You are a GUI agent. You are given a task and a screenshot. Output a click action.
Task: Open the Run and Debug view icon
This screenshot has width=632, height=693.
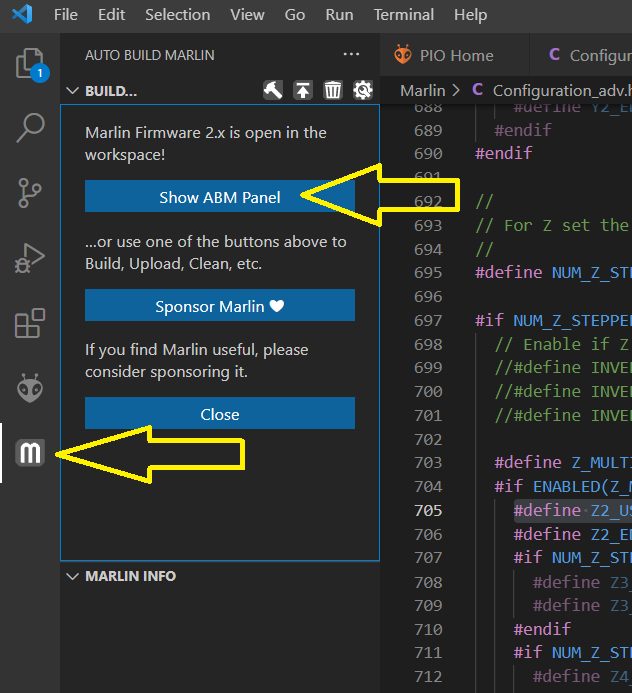[30, 258]
